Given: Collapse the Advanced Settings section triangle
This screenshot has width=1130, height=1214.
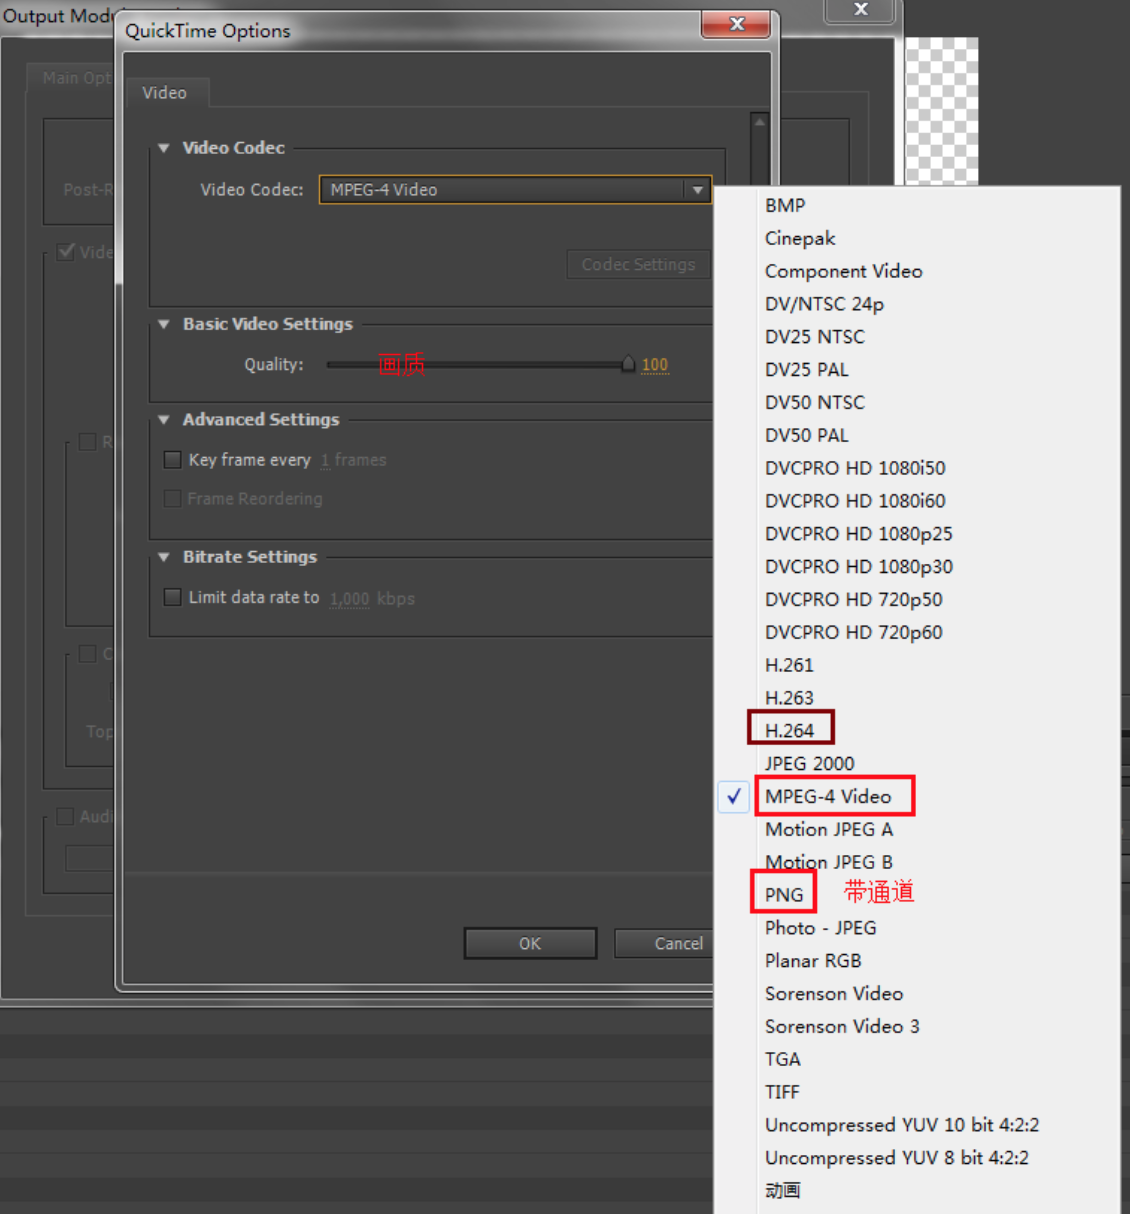Looking at the screenshot, I should point(164,420).
